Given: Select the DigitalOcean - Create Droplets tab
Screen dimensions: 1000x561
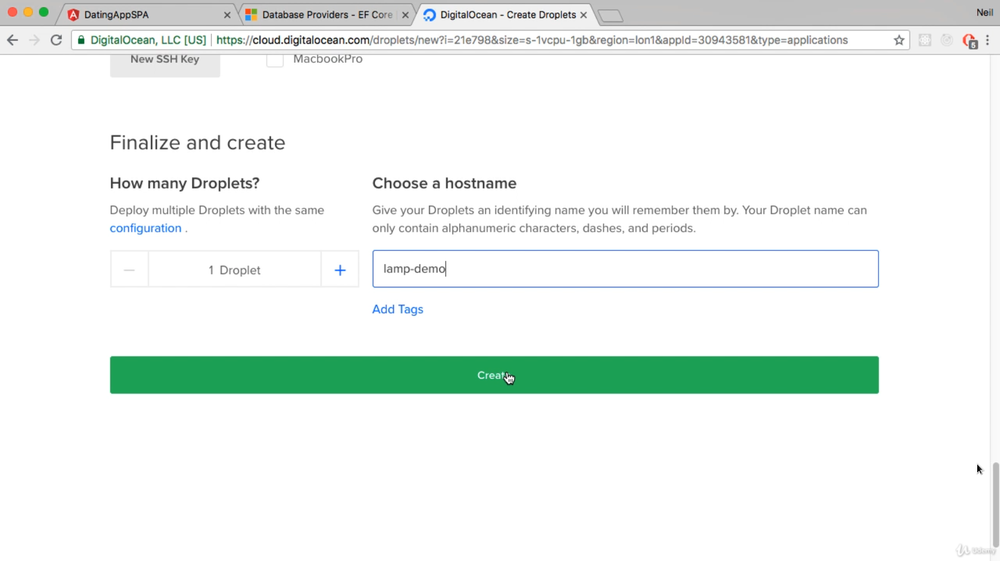Looking at the screenshot, I should click(x=508, y=15).
